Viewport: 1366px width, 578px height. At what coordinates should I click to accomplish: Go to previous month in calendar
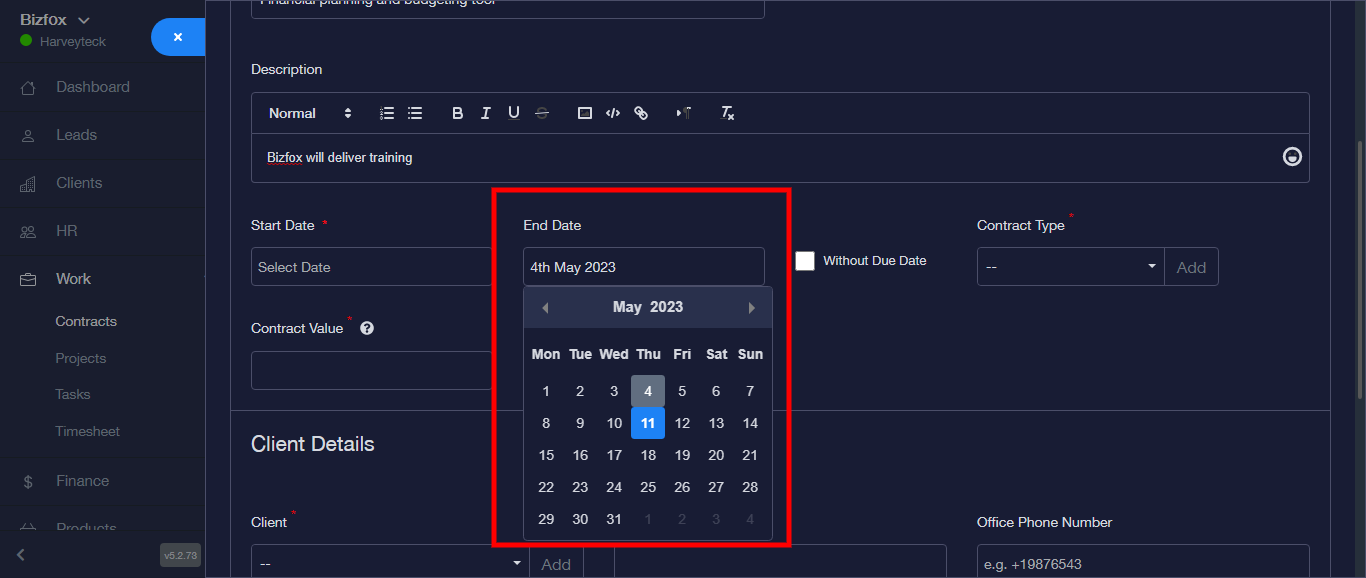(545, 308)
